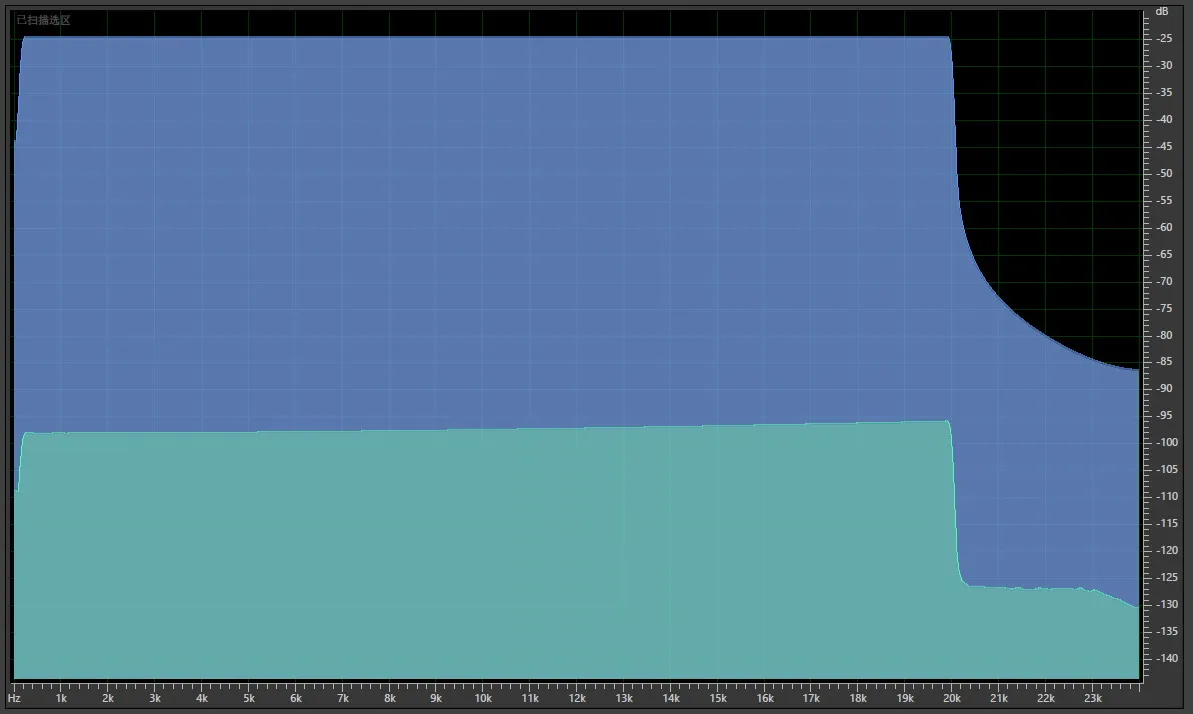Click the -95 value on the dB scale
The image size is (1193, 714).
point(1164,416)
